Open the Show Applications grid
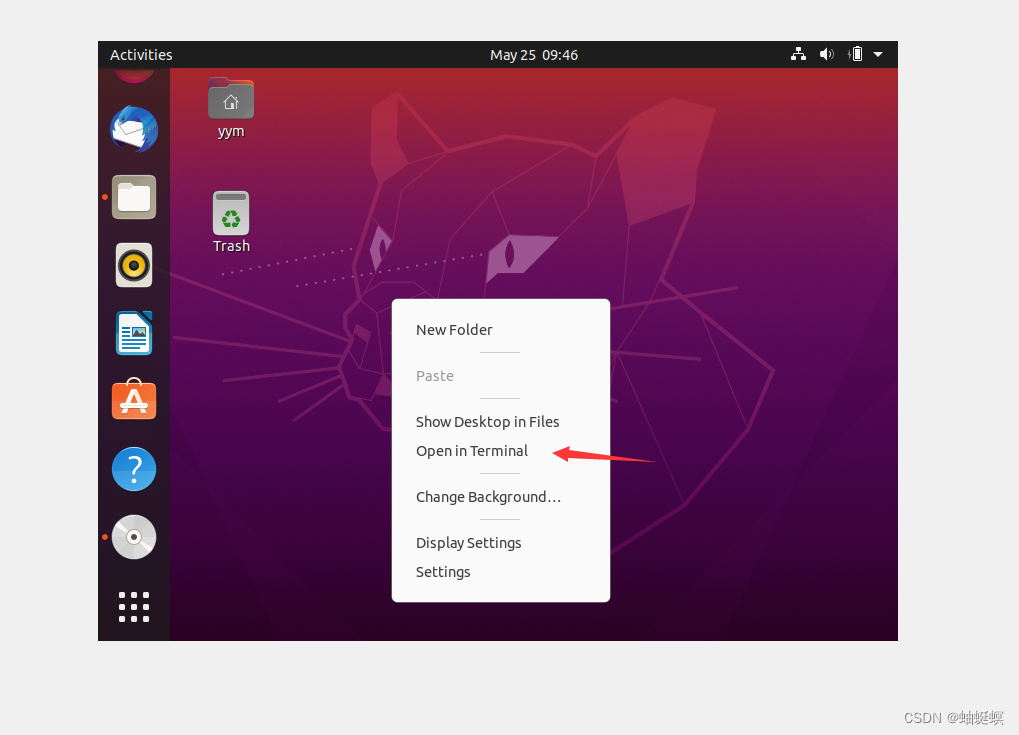 point(133,606)
